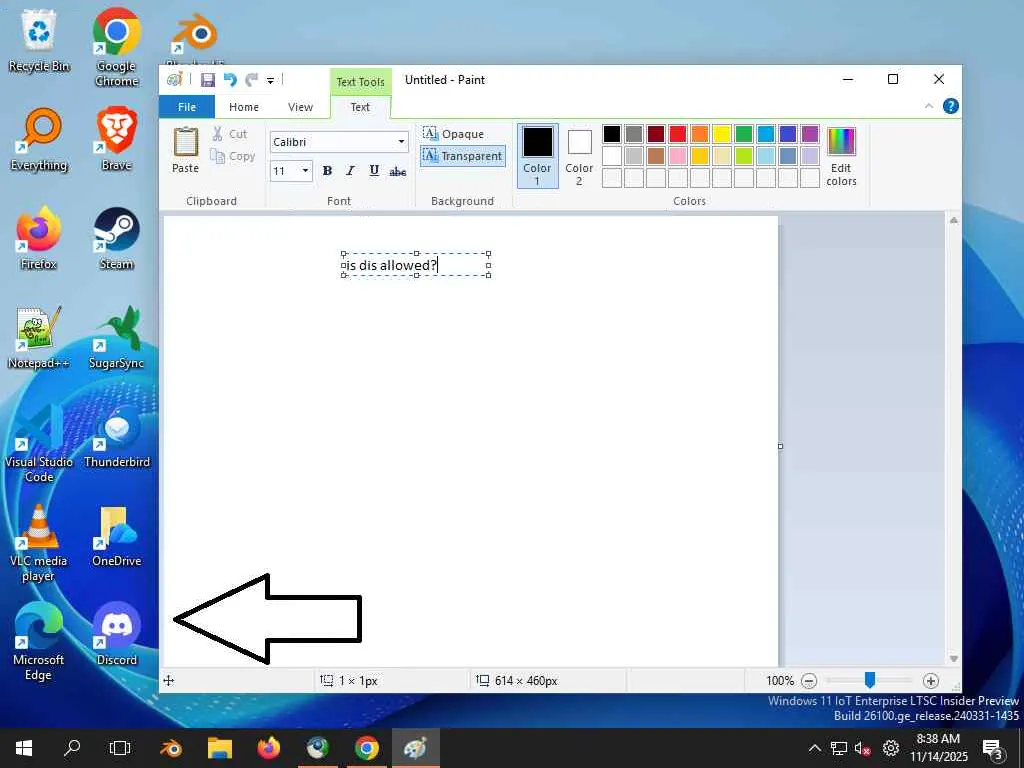Click the Redo arrow icon
Screen dimensions: 1024x768
click(251, 80)
